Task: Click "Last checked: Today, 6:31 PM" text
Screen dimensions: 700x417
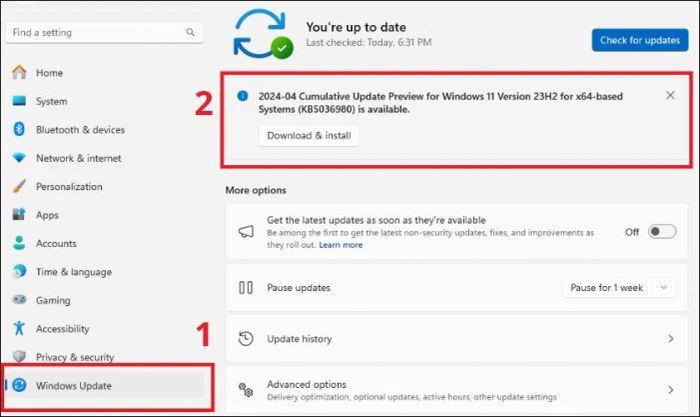Action: coord(369,42)
